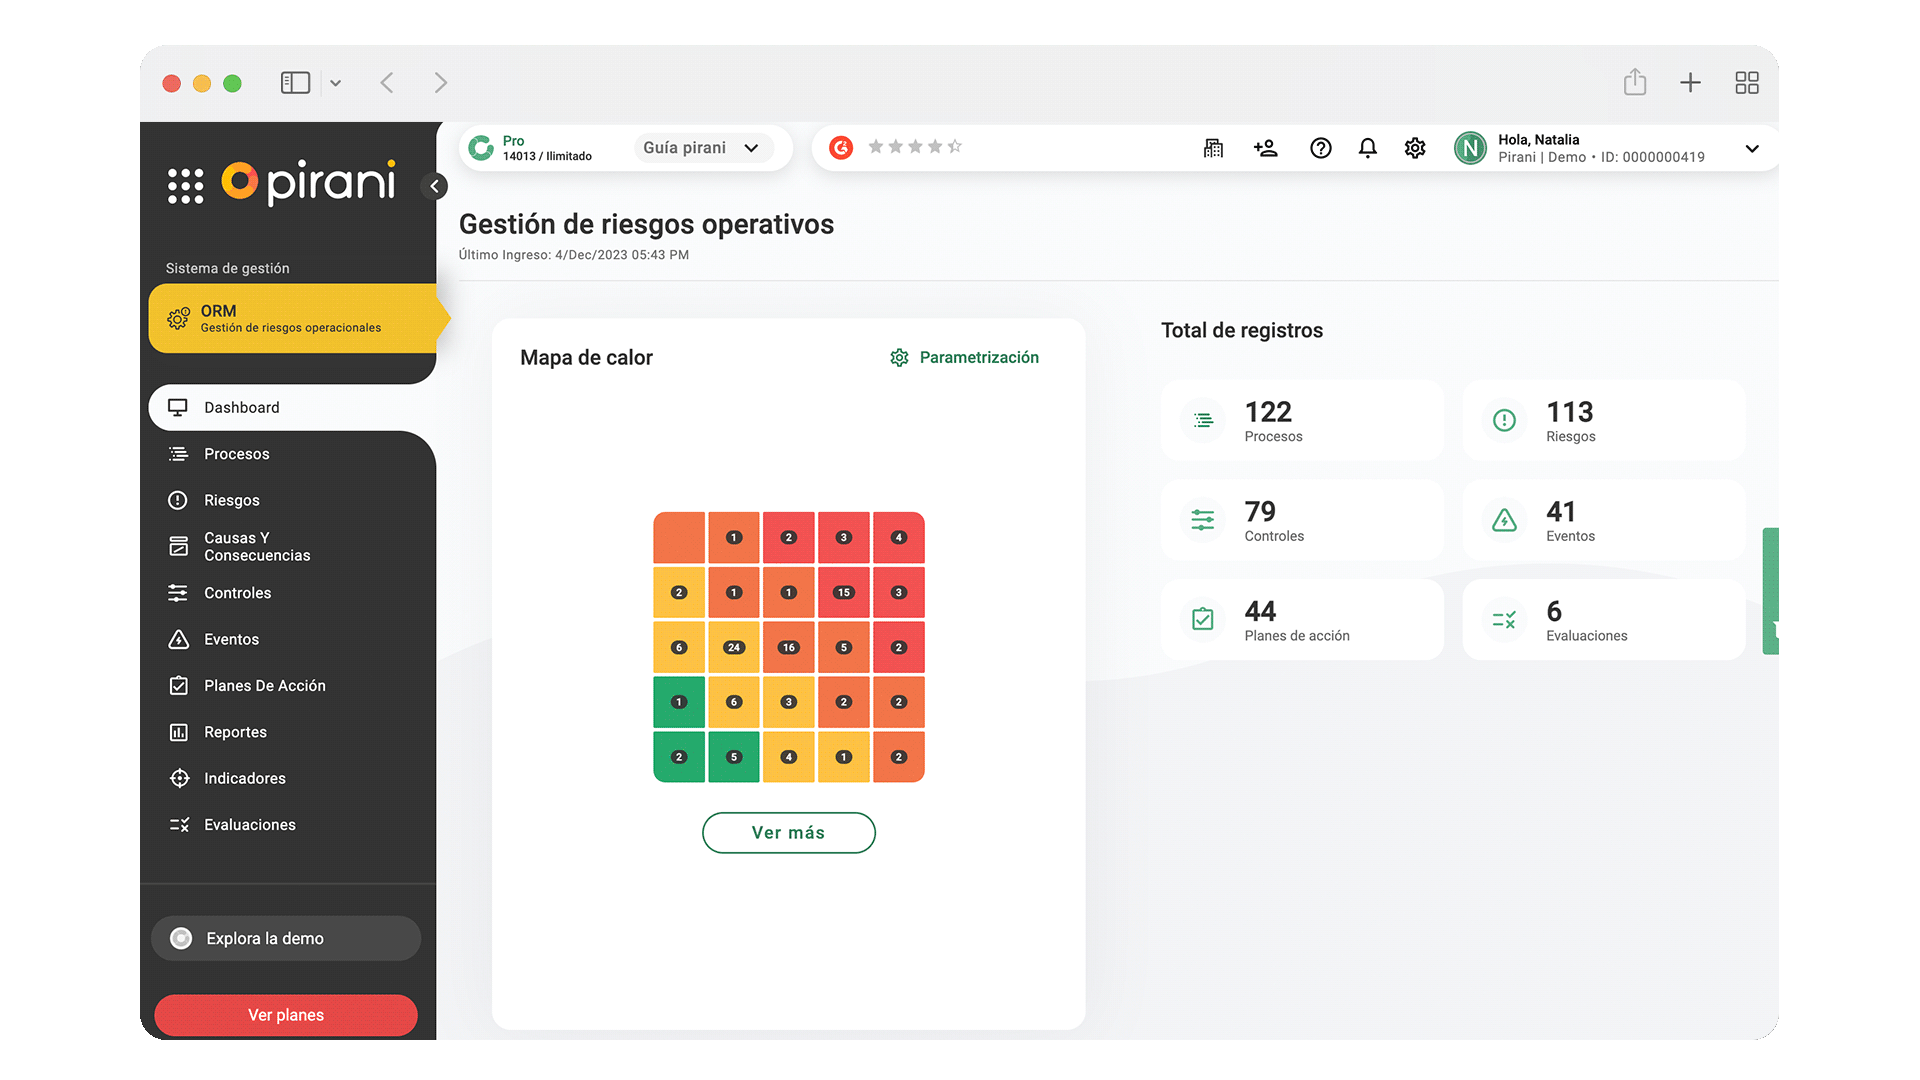
Task: Click the G2 review badge icon
Action: coord(841,148)
